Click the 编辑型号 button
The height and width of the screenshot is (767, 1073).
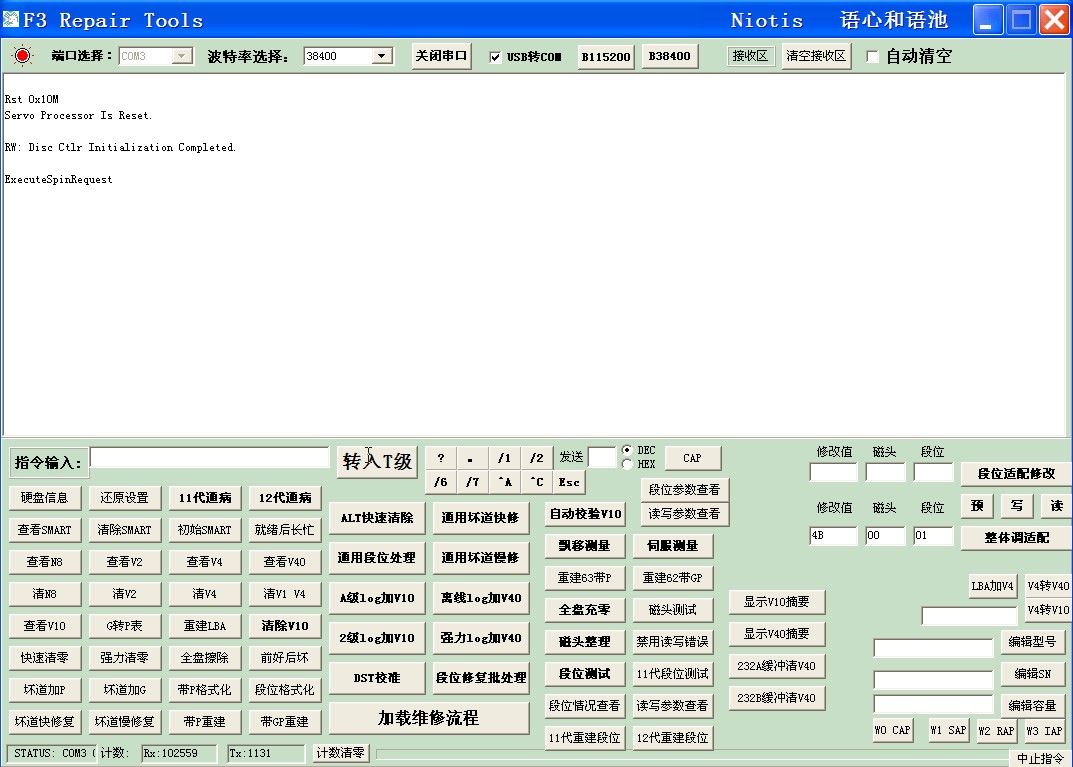coord(1033,641)
